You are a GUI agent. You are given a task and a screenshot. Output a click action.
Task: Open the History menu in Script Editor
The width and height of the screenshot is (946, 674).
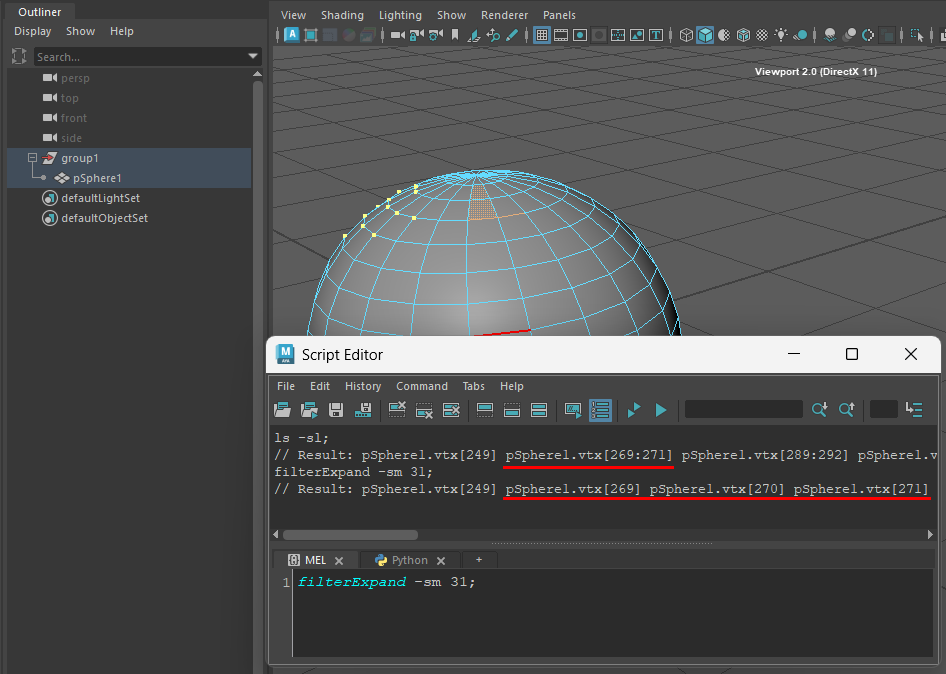tap(363, 386)
